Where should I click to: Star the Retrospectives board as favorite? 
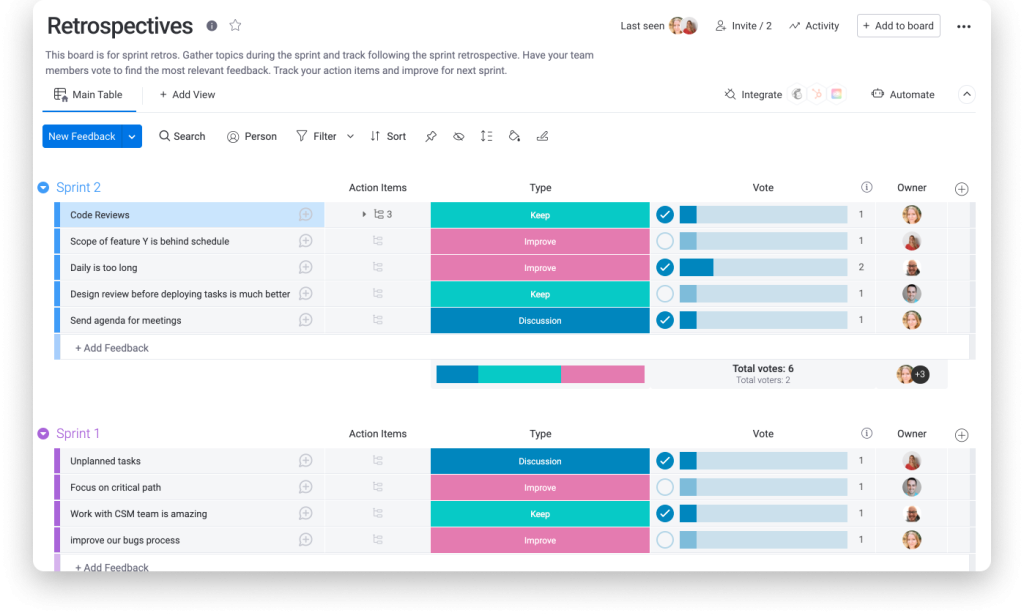236,26
